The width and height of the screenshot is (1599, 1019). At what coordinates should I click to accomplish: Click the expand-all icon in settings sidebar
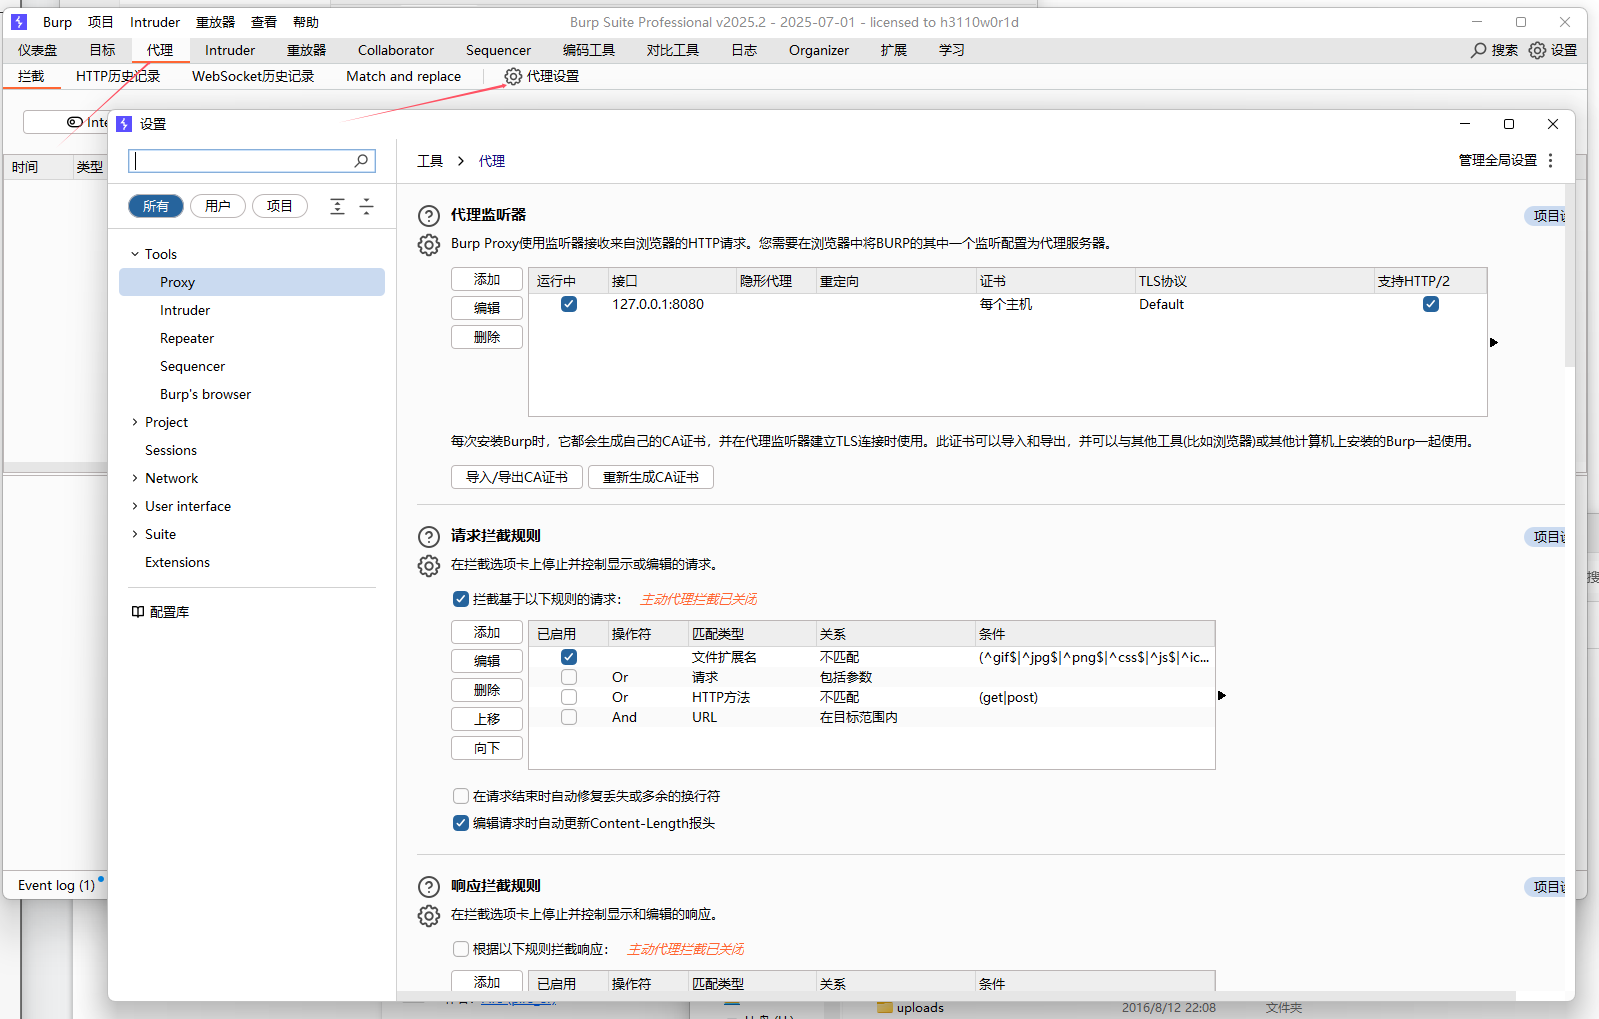click(x=337, y=206)
